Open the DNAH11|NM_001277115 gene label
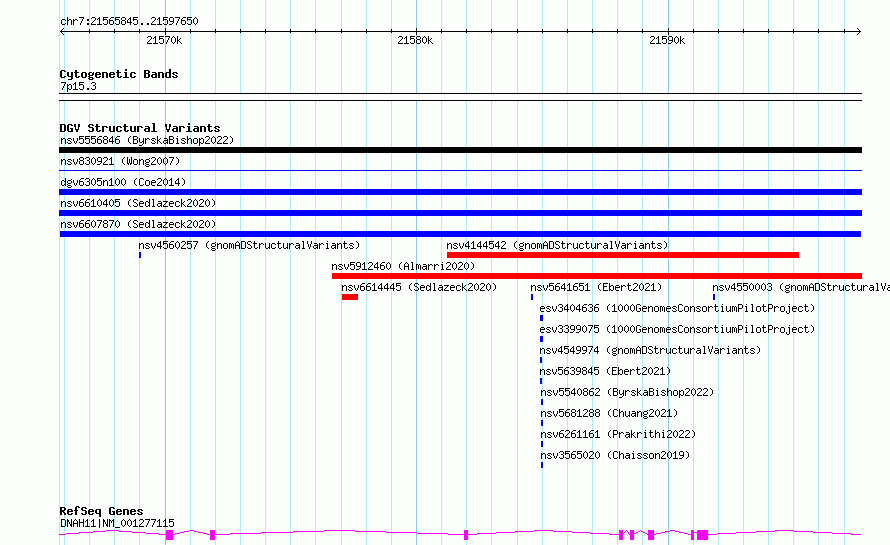 click(x=117, y=523)
